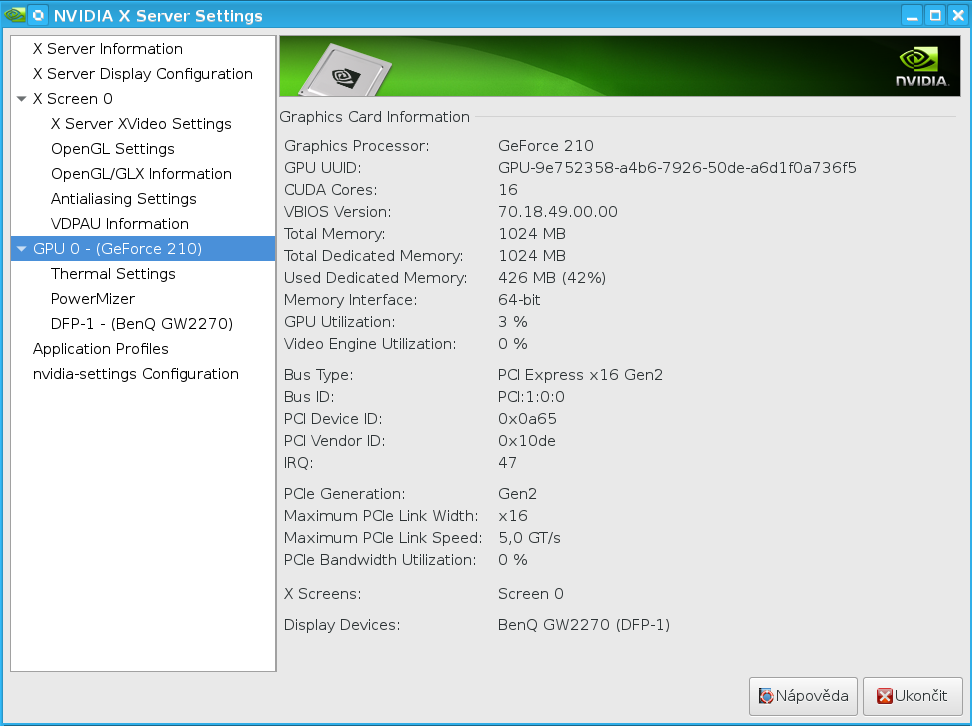The image size is (972, 726).
Task: Click Display Devices BenQ GW2270 (DFP-1)
Action: pyautogui.click(x=584, y=625)
